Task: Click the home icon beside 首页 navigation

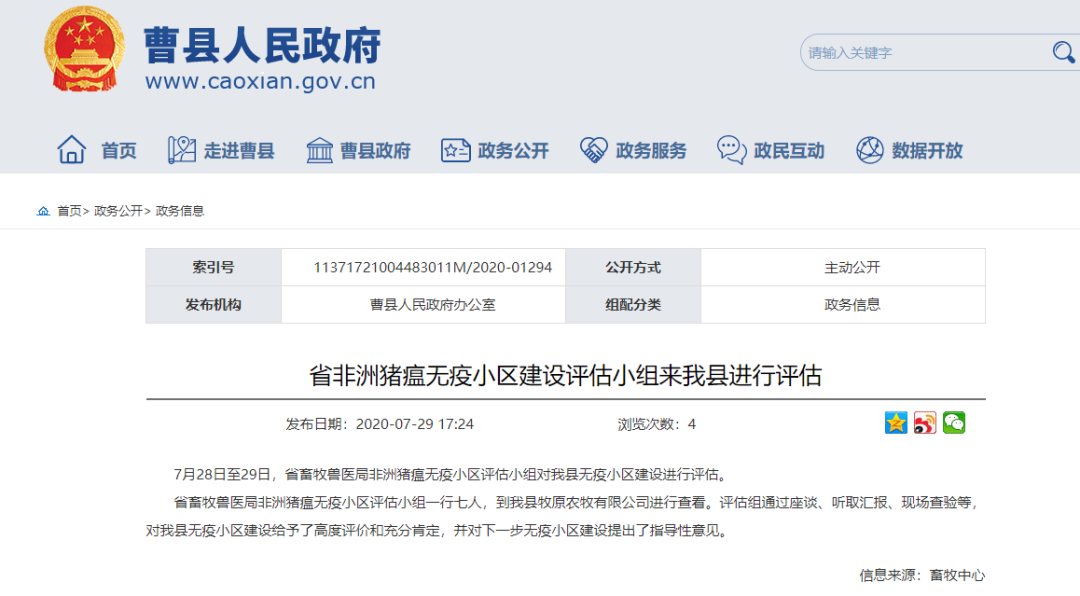Action: [x=71, y=148]
